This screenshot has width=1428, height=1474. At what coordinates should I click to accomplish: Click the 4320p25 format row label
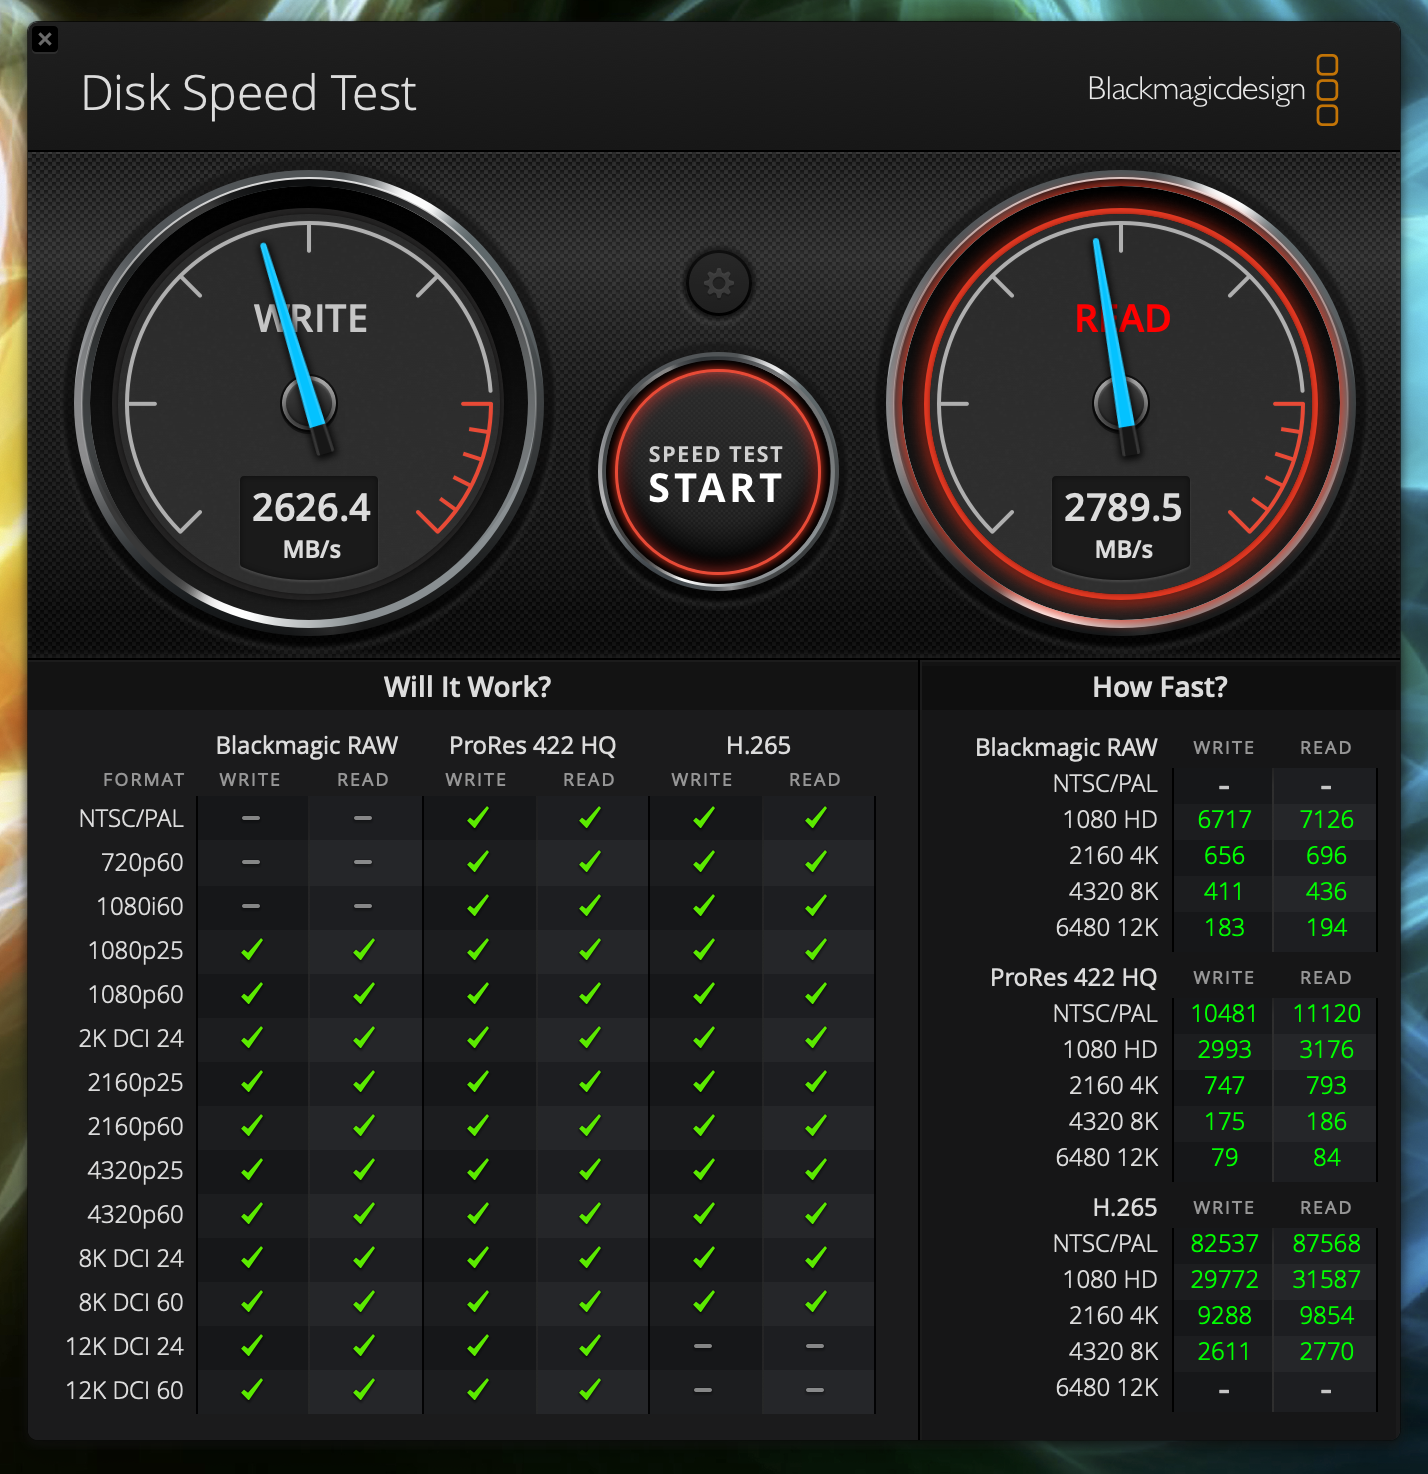pos(136,1171)
